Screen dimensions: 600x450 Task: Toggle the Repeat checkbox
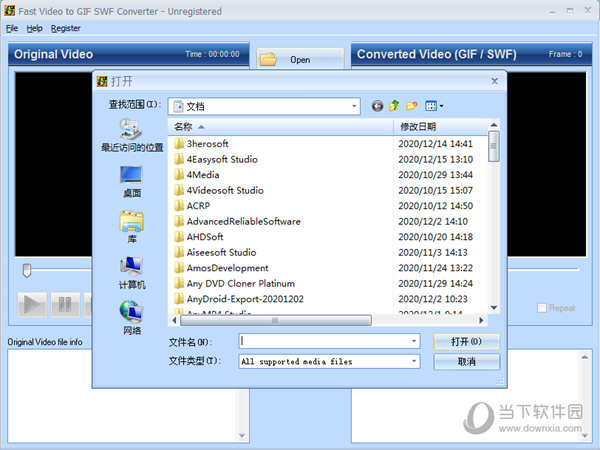(542, 308)
